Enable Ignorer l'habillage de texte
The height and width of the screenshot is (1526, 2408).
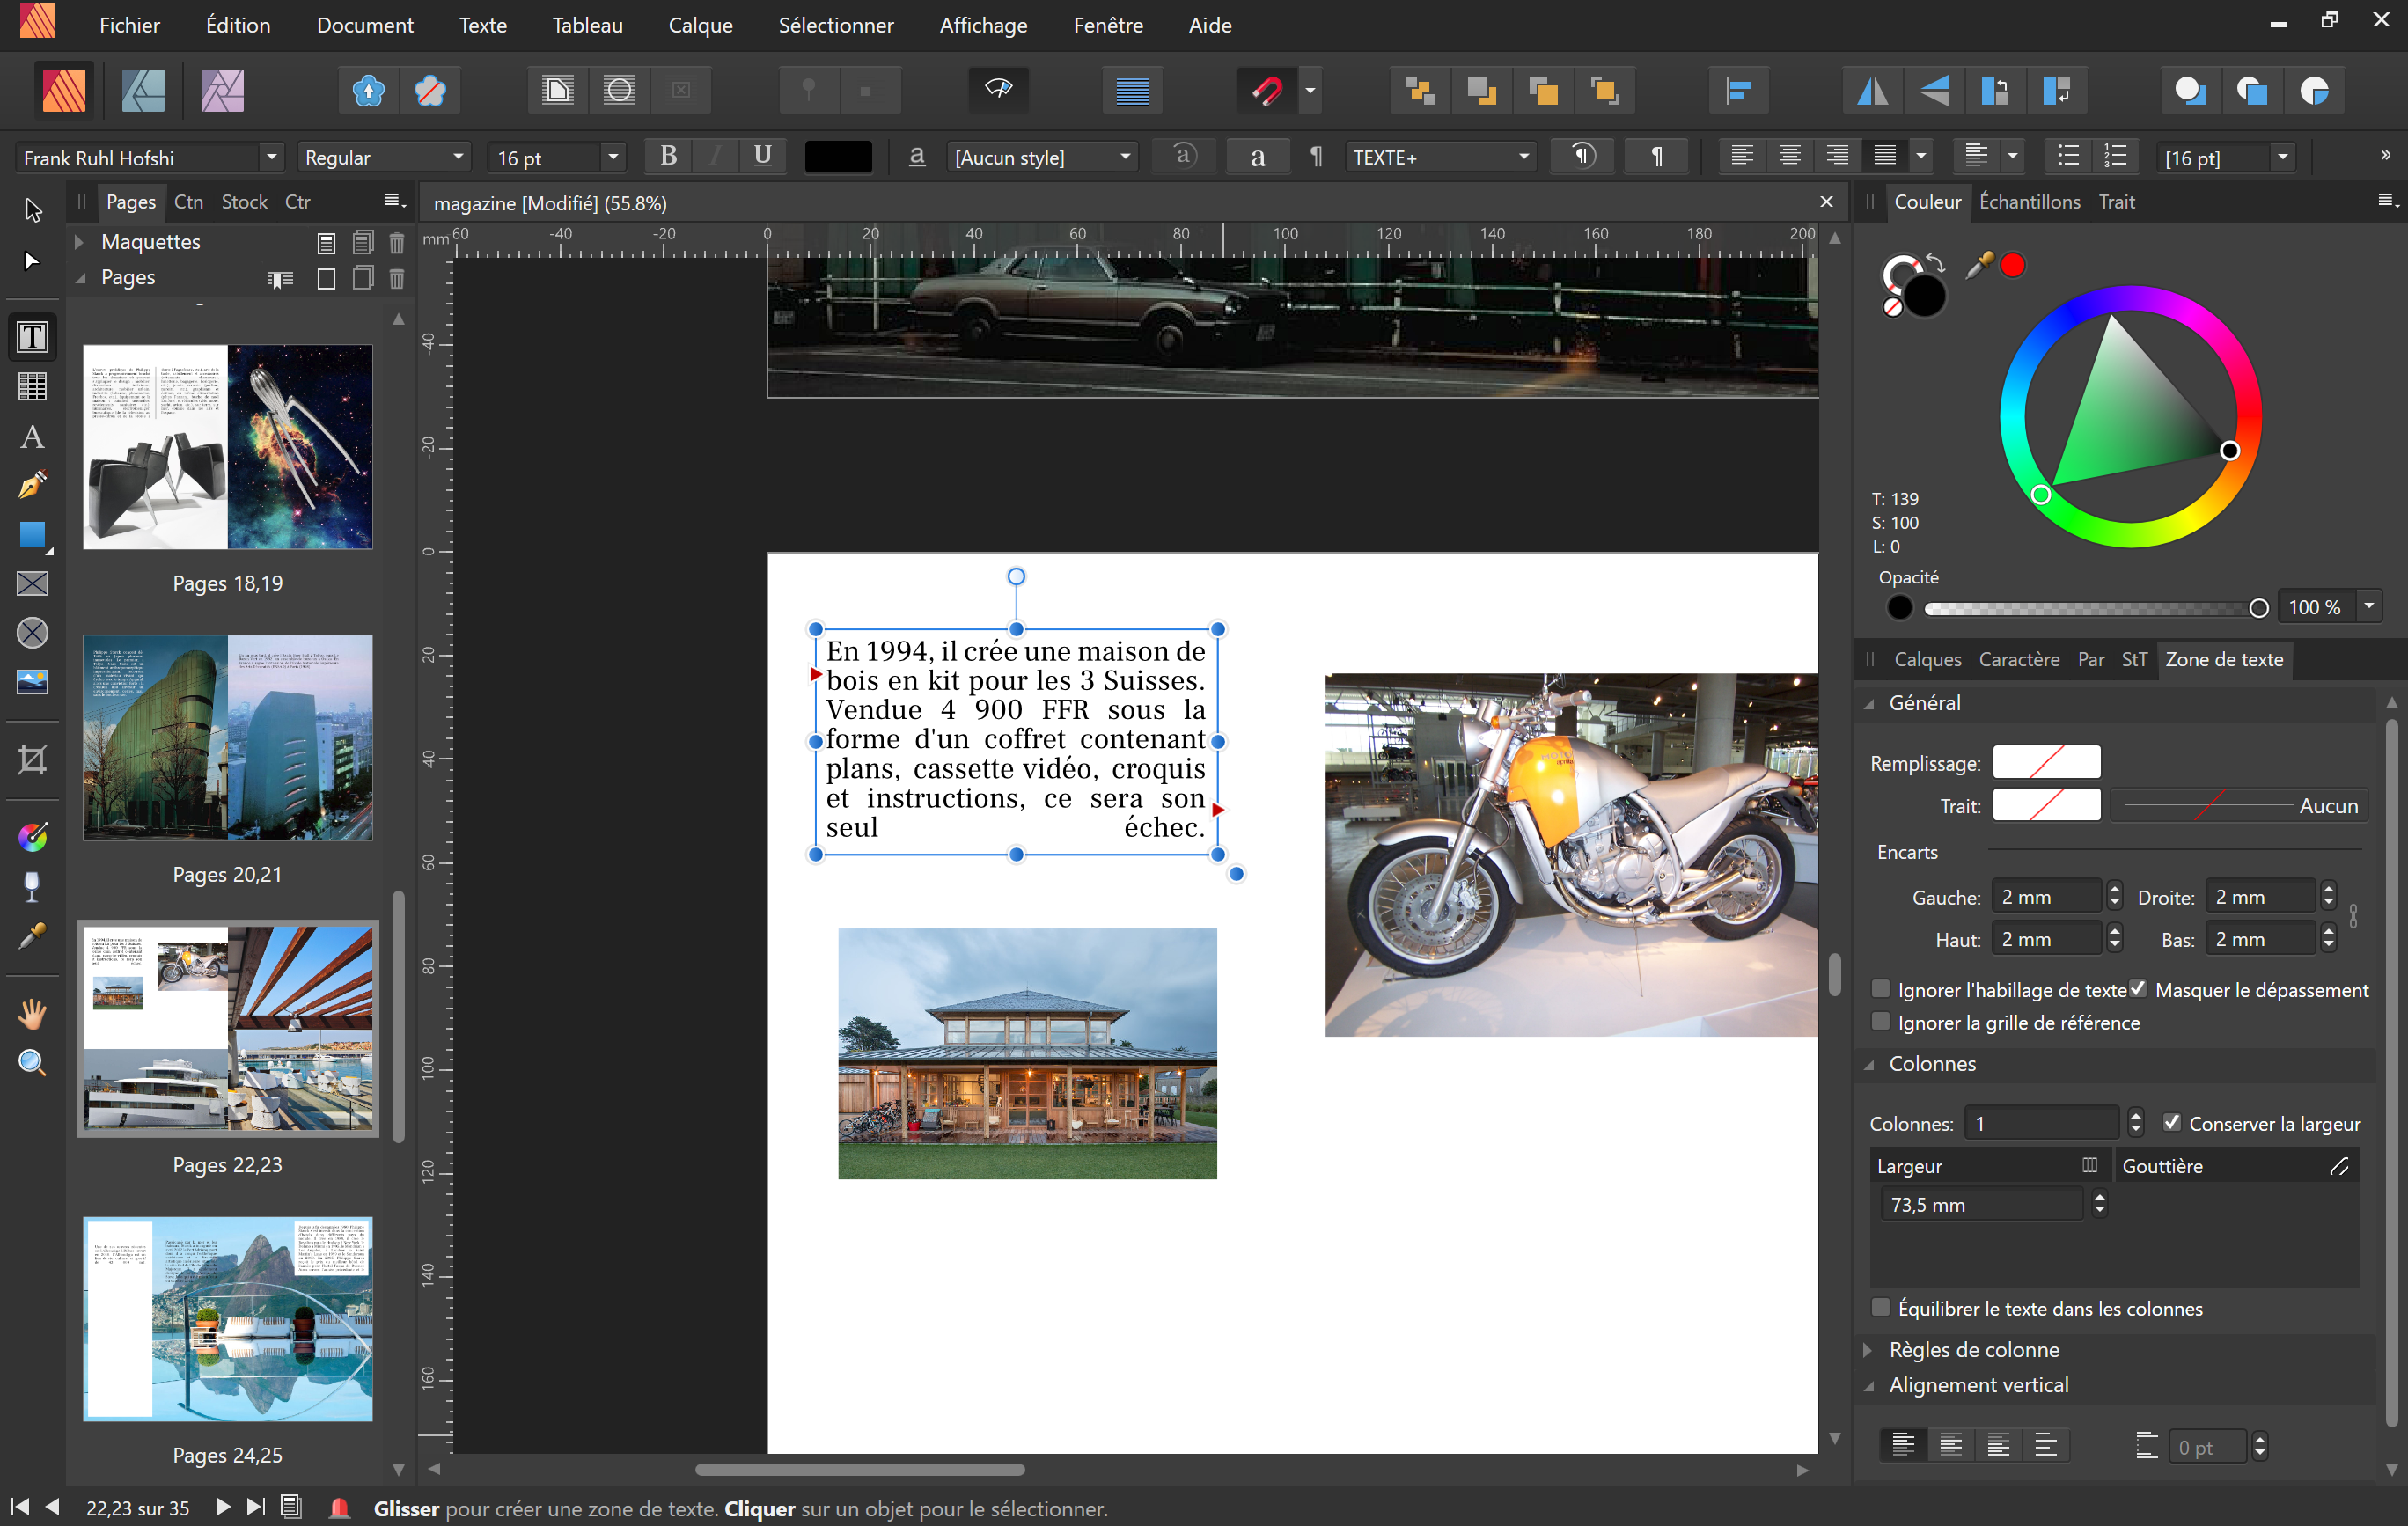pos(1880,989)
